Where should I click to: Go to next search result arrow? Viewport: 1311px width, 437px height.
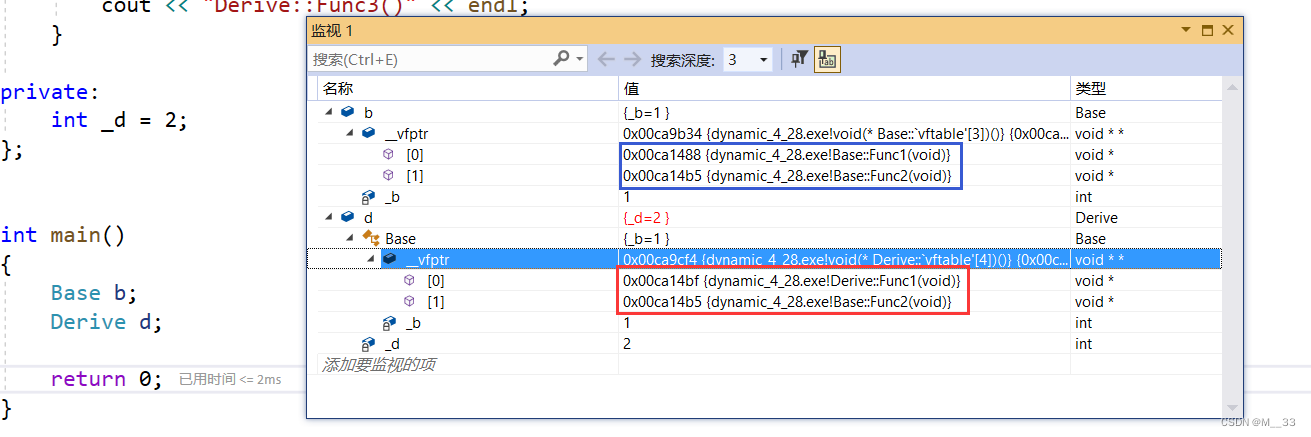point(632,59)
